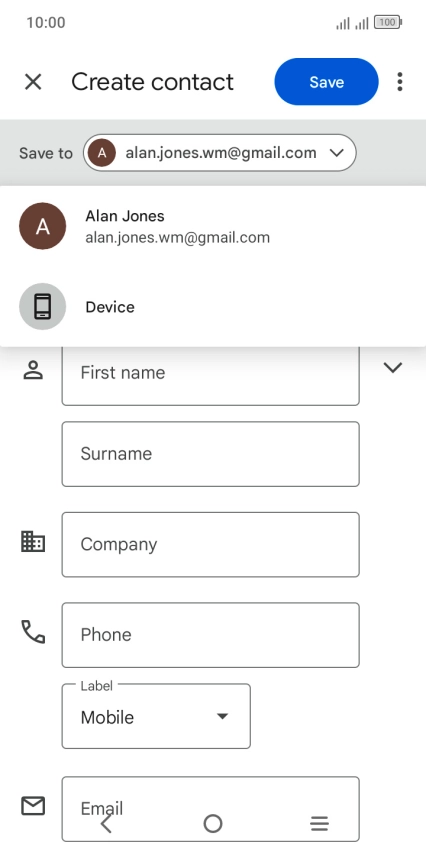Tap the Device phone icon

[x=42, y=306]
